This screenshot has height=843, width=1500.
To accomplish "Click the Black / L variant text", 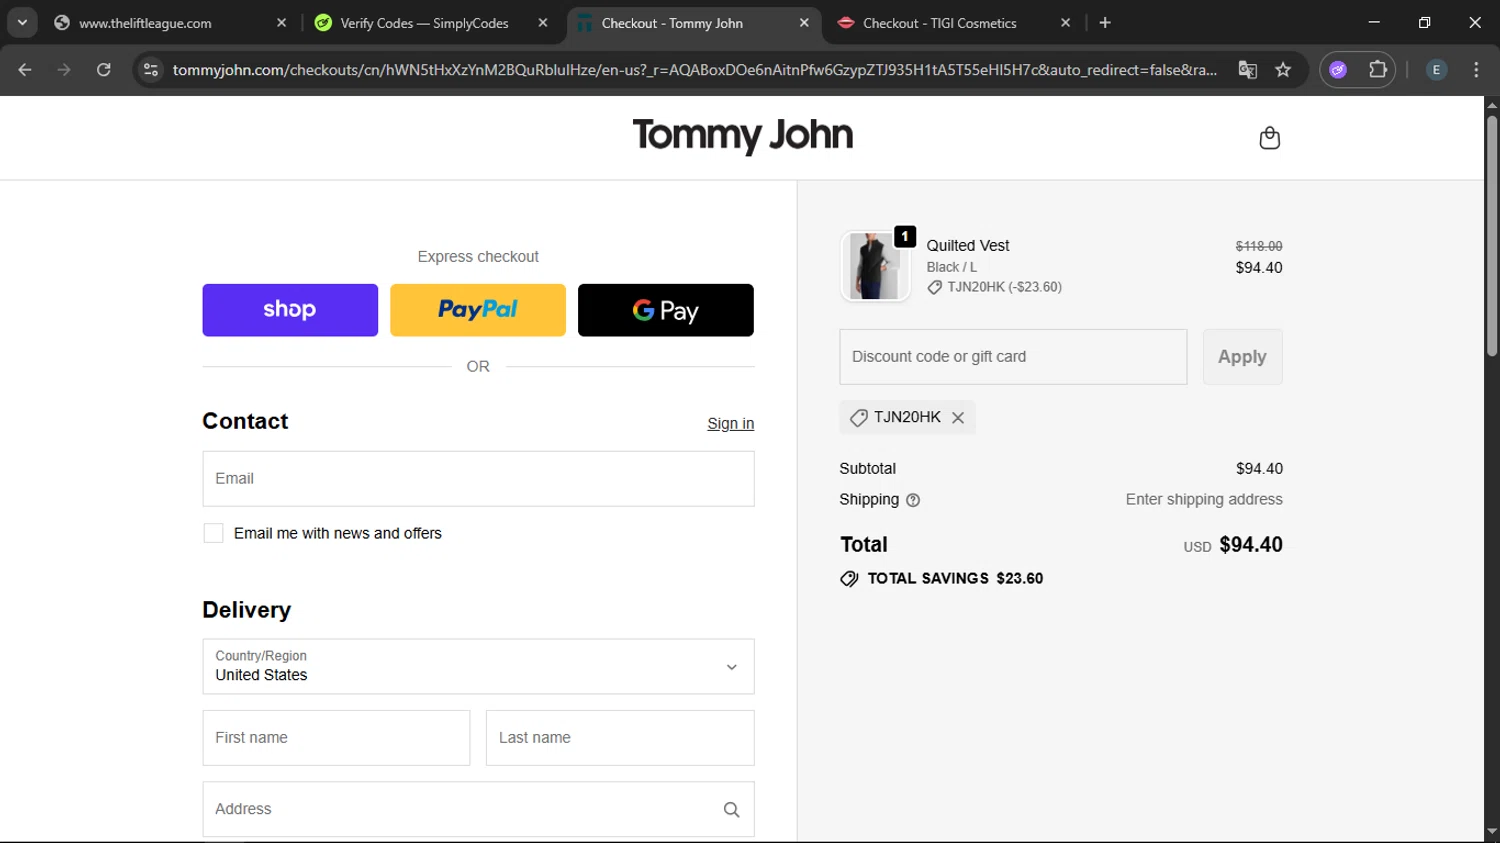I will [x=951, y=267].
